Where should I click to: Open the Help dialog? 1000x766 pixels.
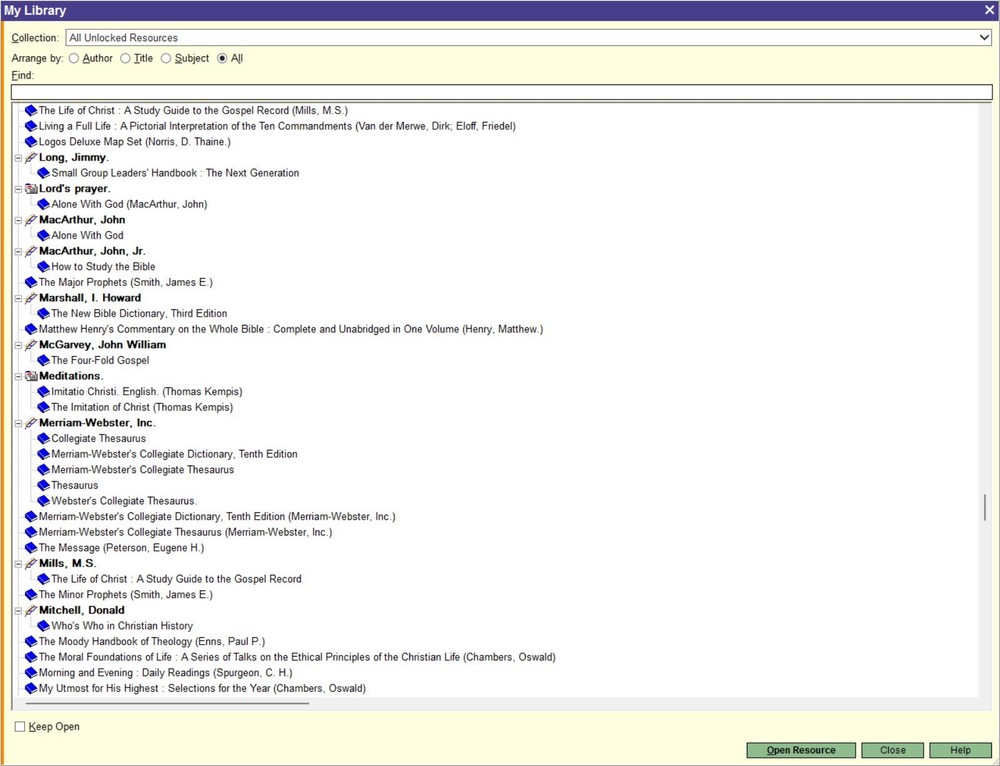959,750
